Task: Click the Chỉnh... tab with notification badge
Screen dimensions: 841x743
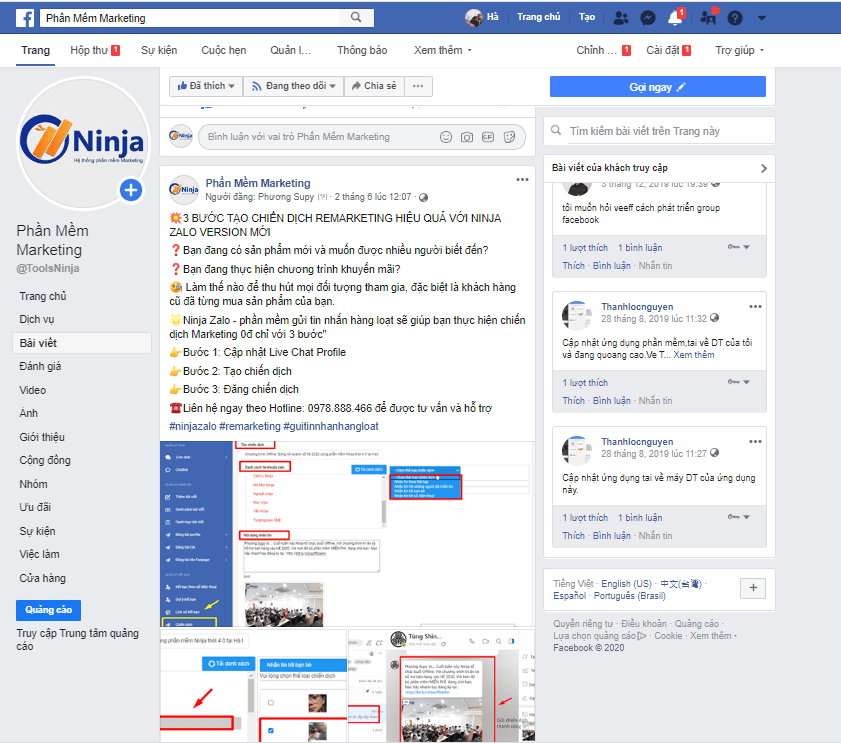Action: (603, 50)
